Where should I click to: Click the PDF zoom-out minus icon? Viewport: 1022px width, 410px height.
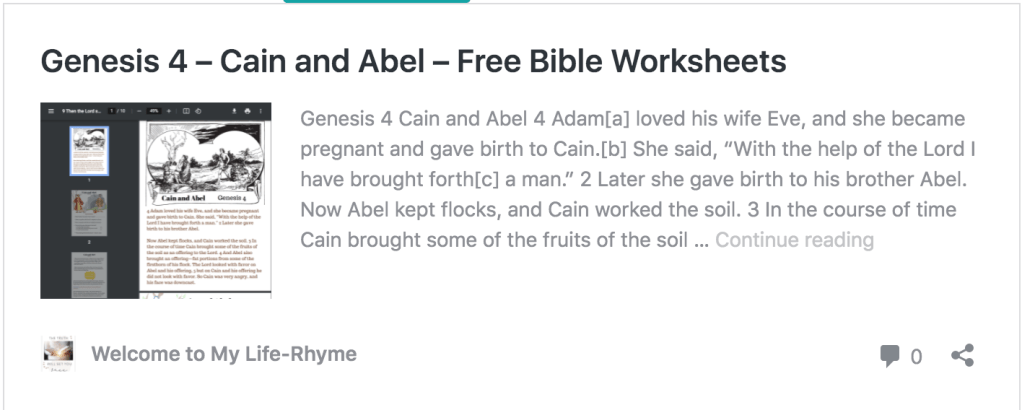click(x=138, y=111)
